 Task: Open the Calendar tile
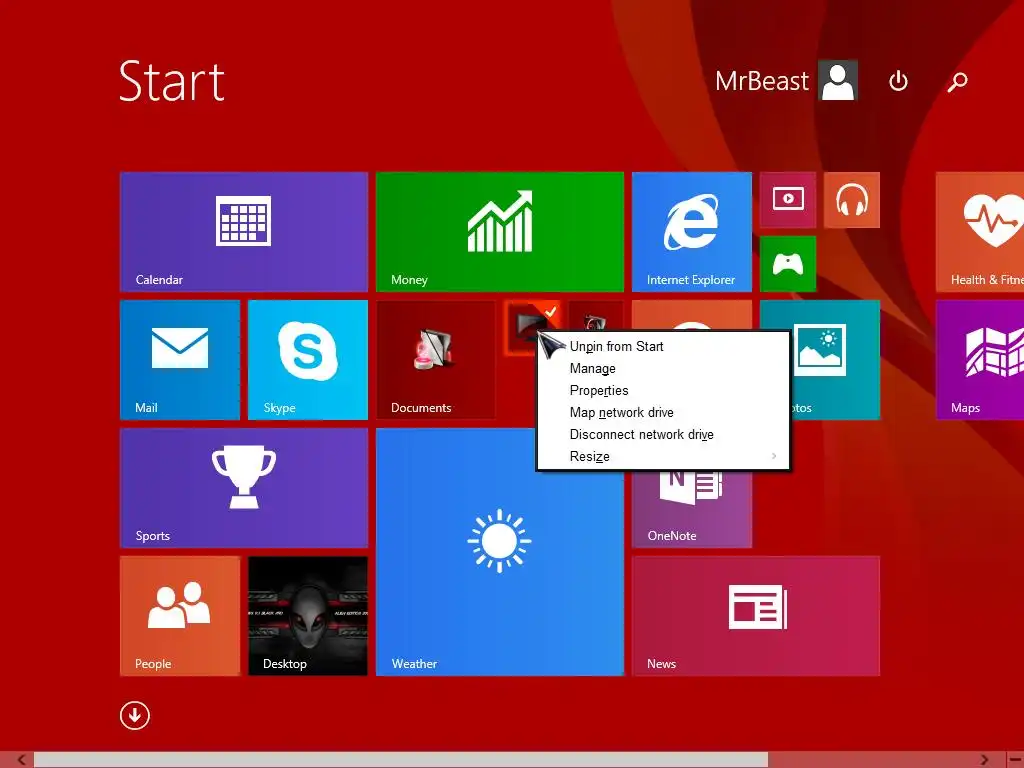click(x=244, y=232)
